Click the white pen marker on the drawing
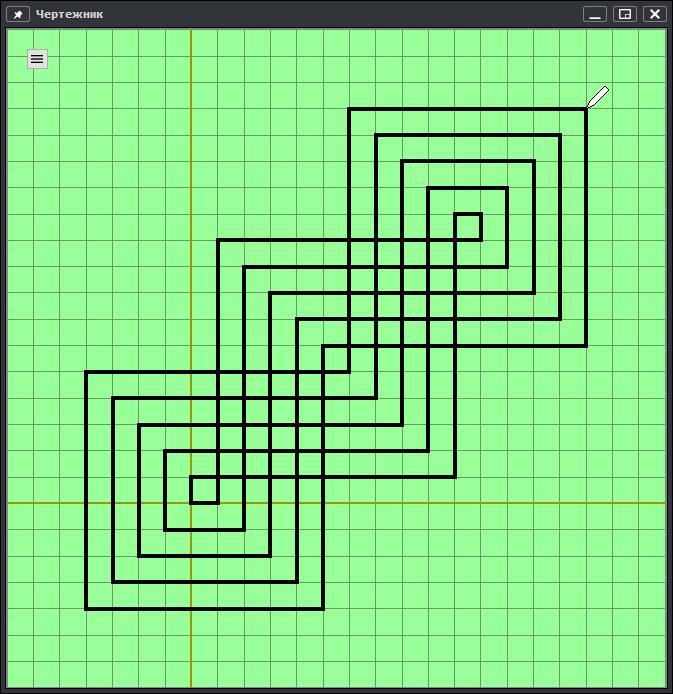The height and width of the screenshot is (694, 673). pos(597,97)
